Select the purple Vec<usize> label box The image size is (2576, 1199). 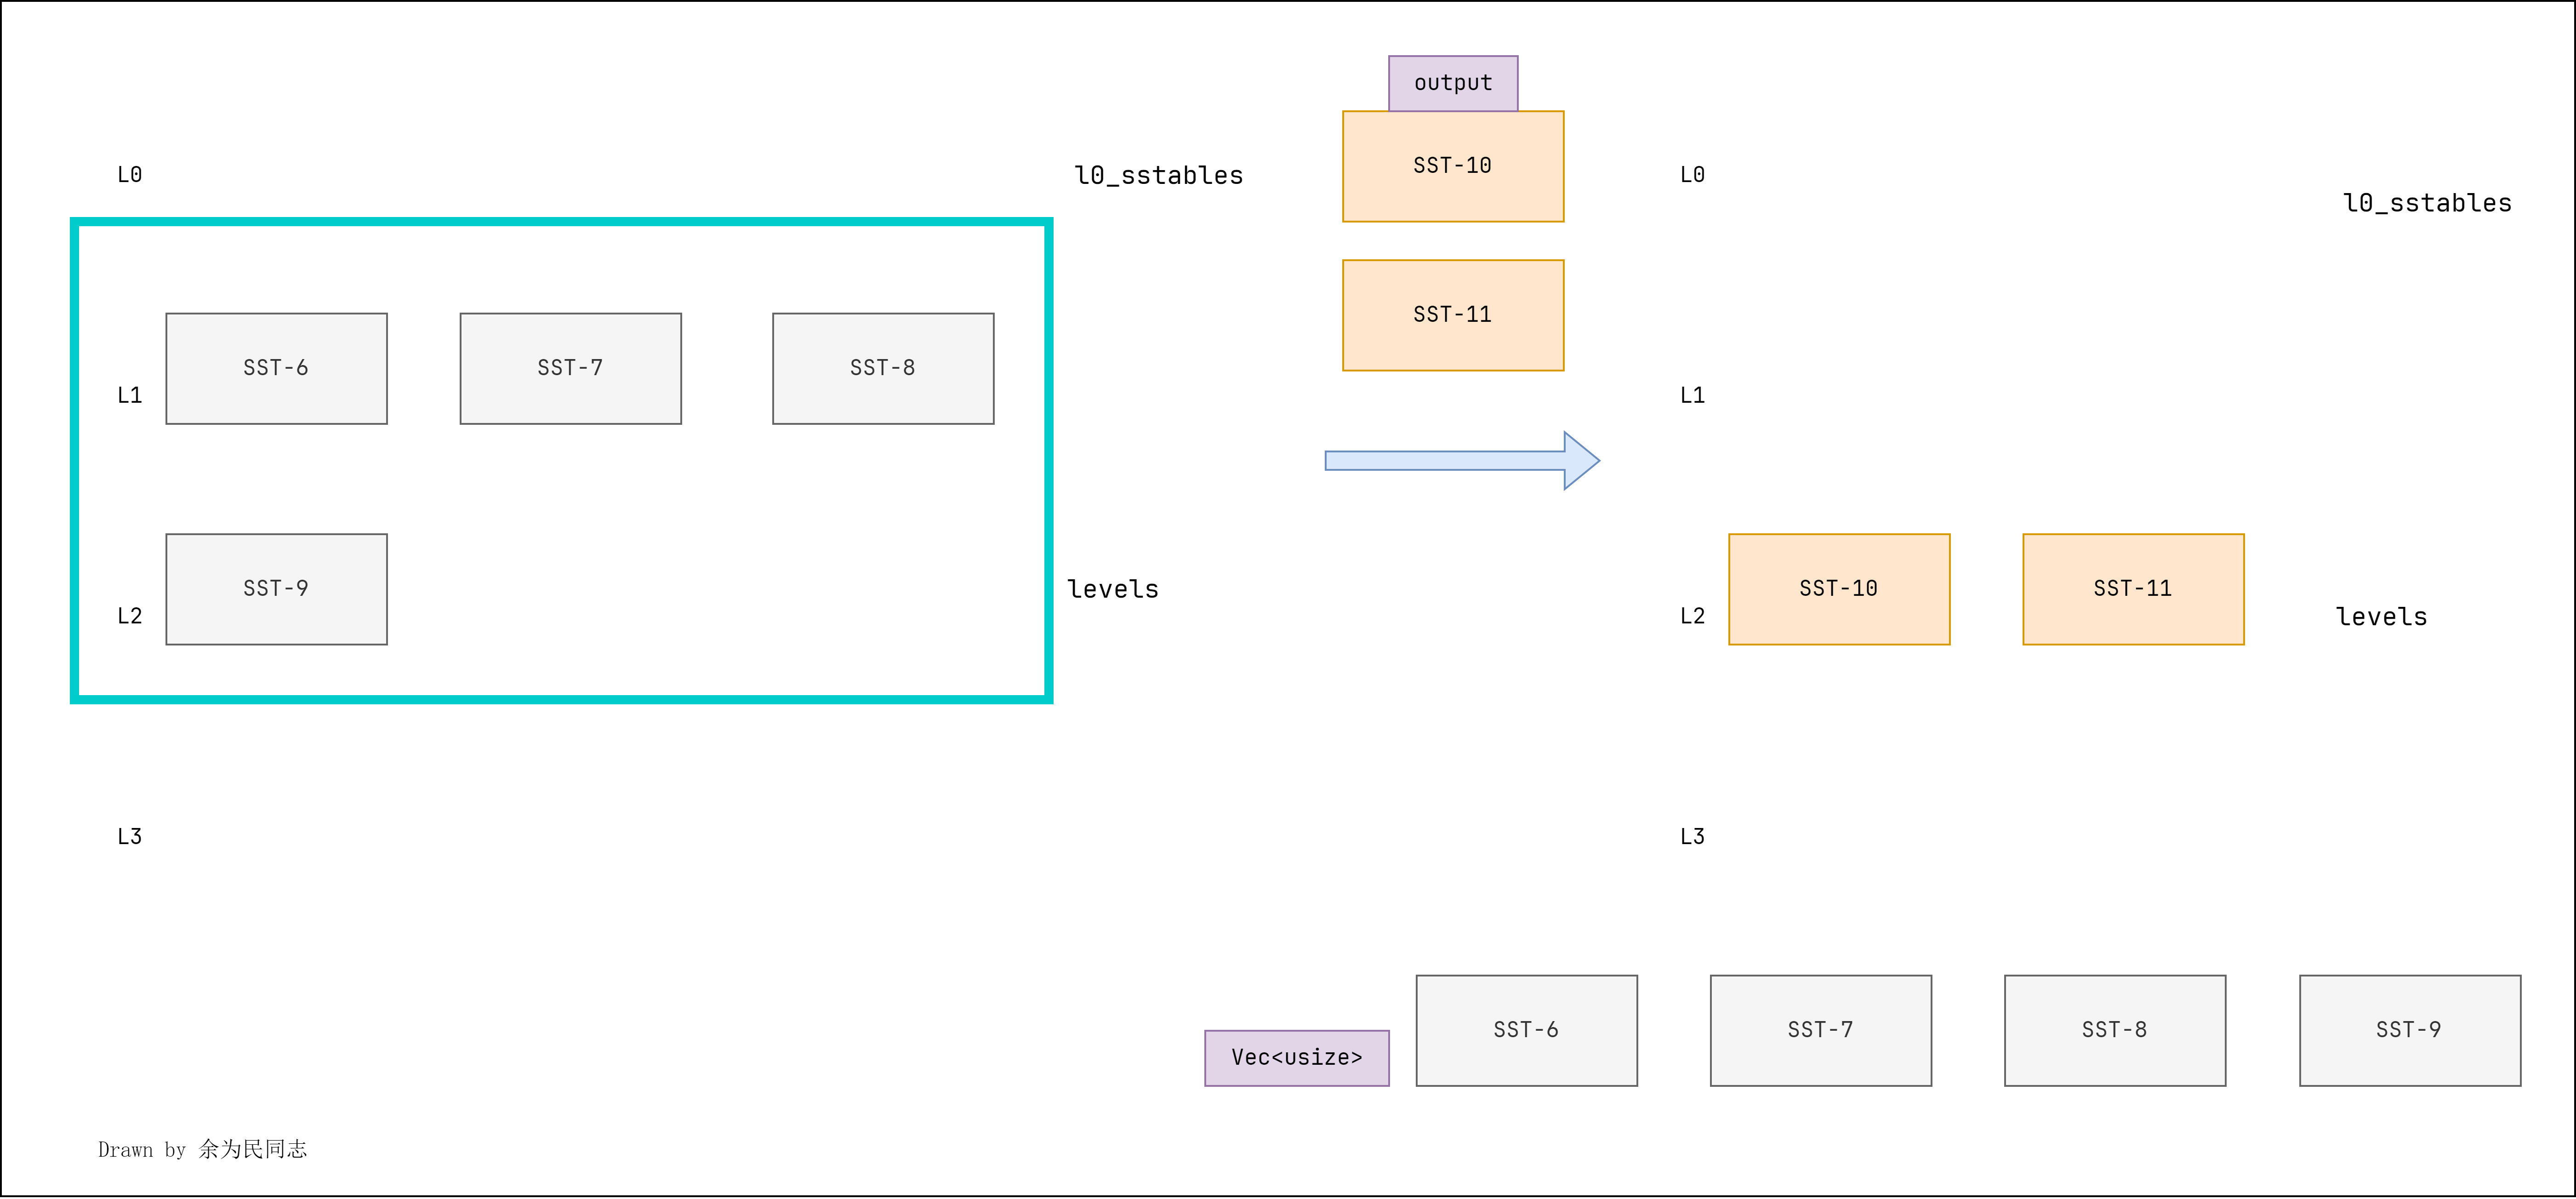[x=1297, y=1058]
